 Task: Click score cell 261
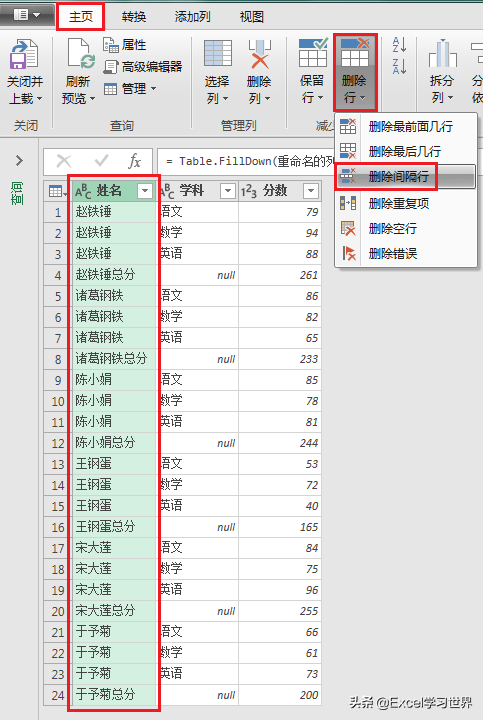point(280,275)
